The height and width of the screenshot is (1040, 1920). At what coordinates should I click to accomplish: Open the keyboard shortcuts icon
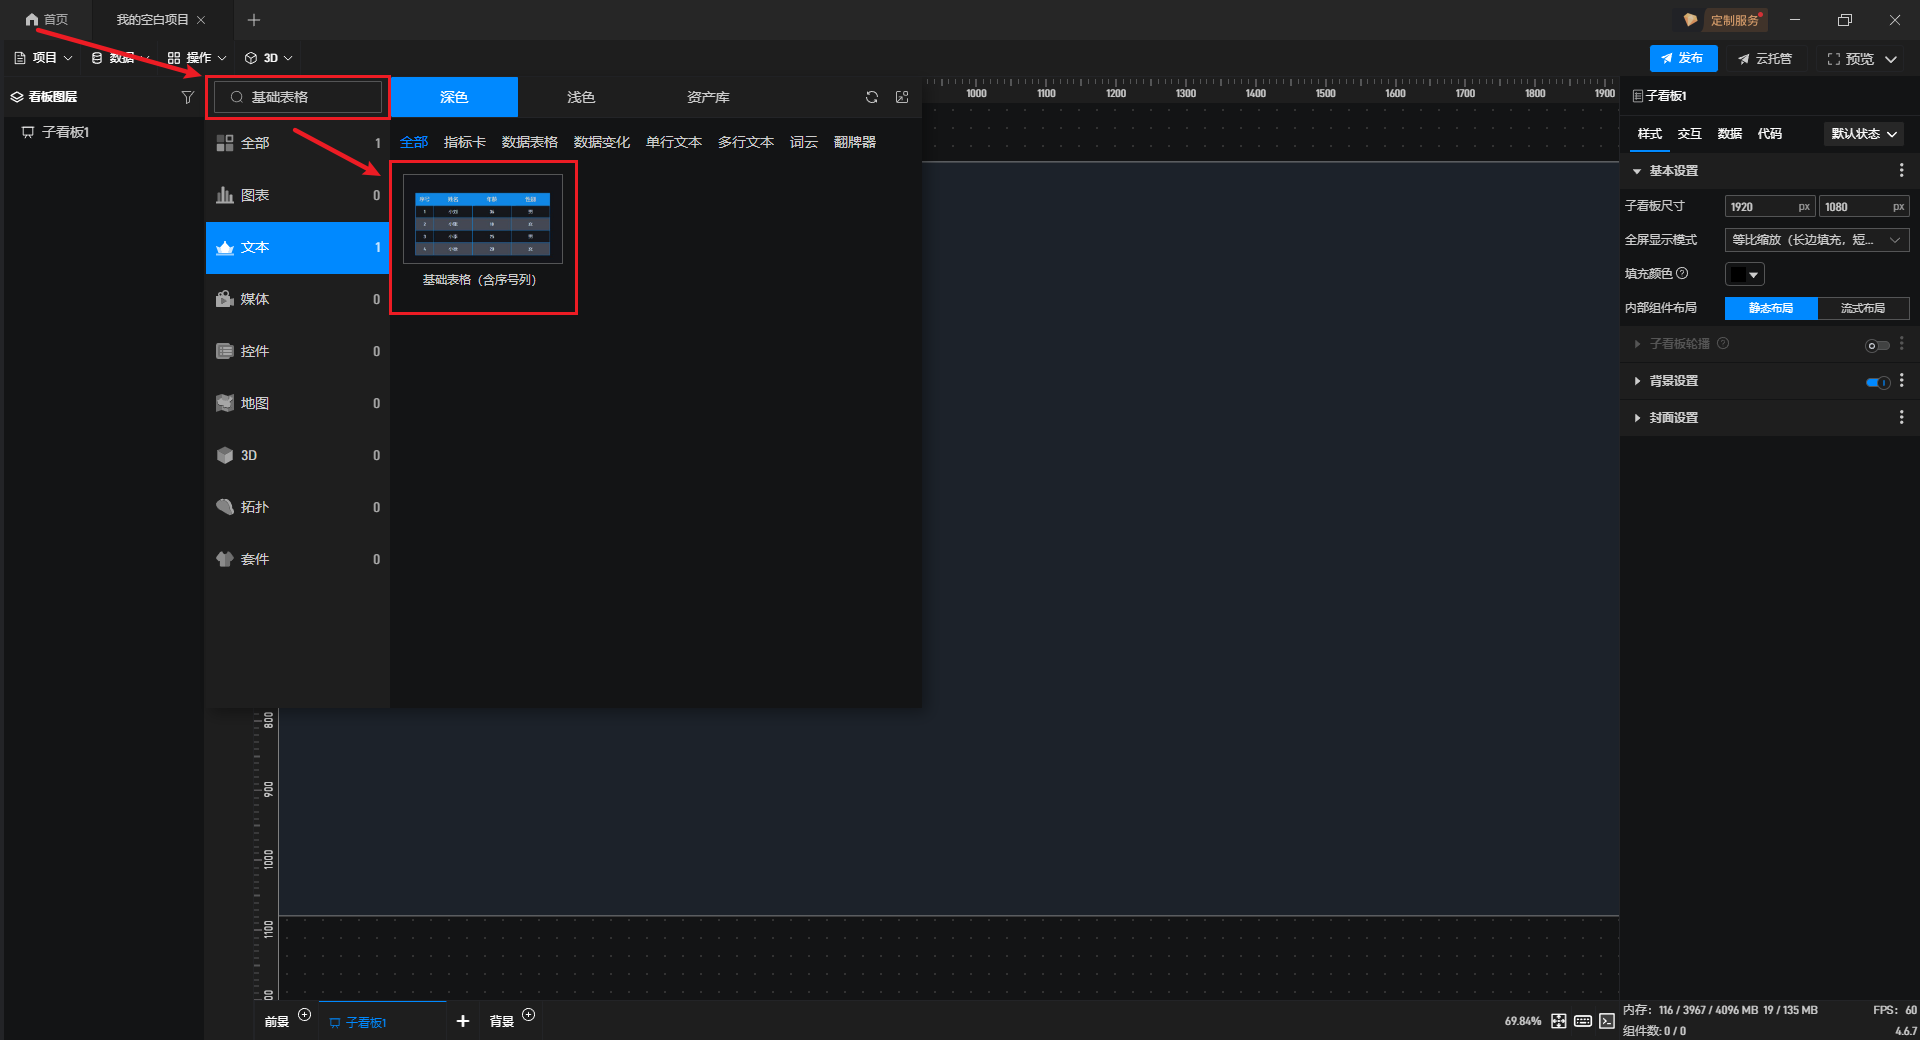(1583, 1021)
